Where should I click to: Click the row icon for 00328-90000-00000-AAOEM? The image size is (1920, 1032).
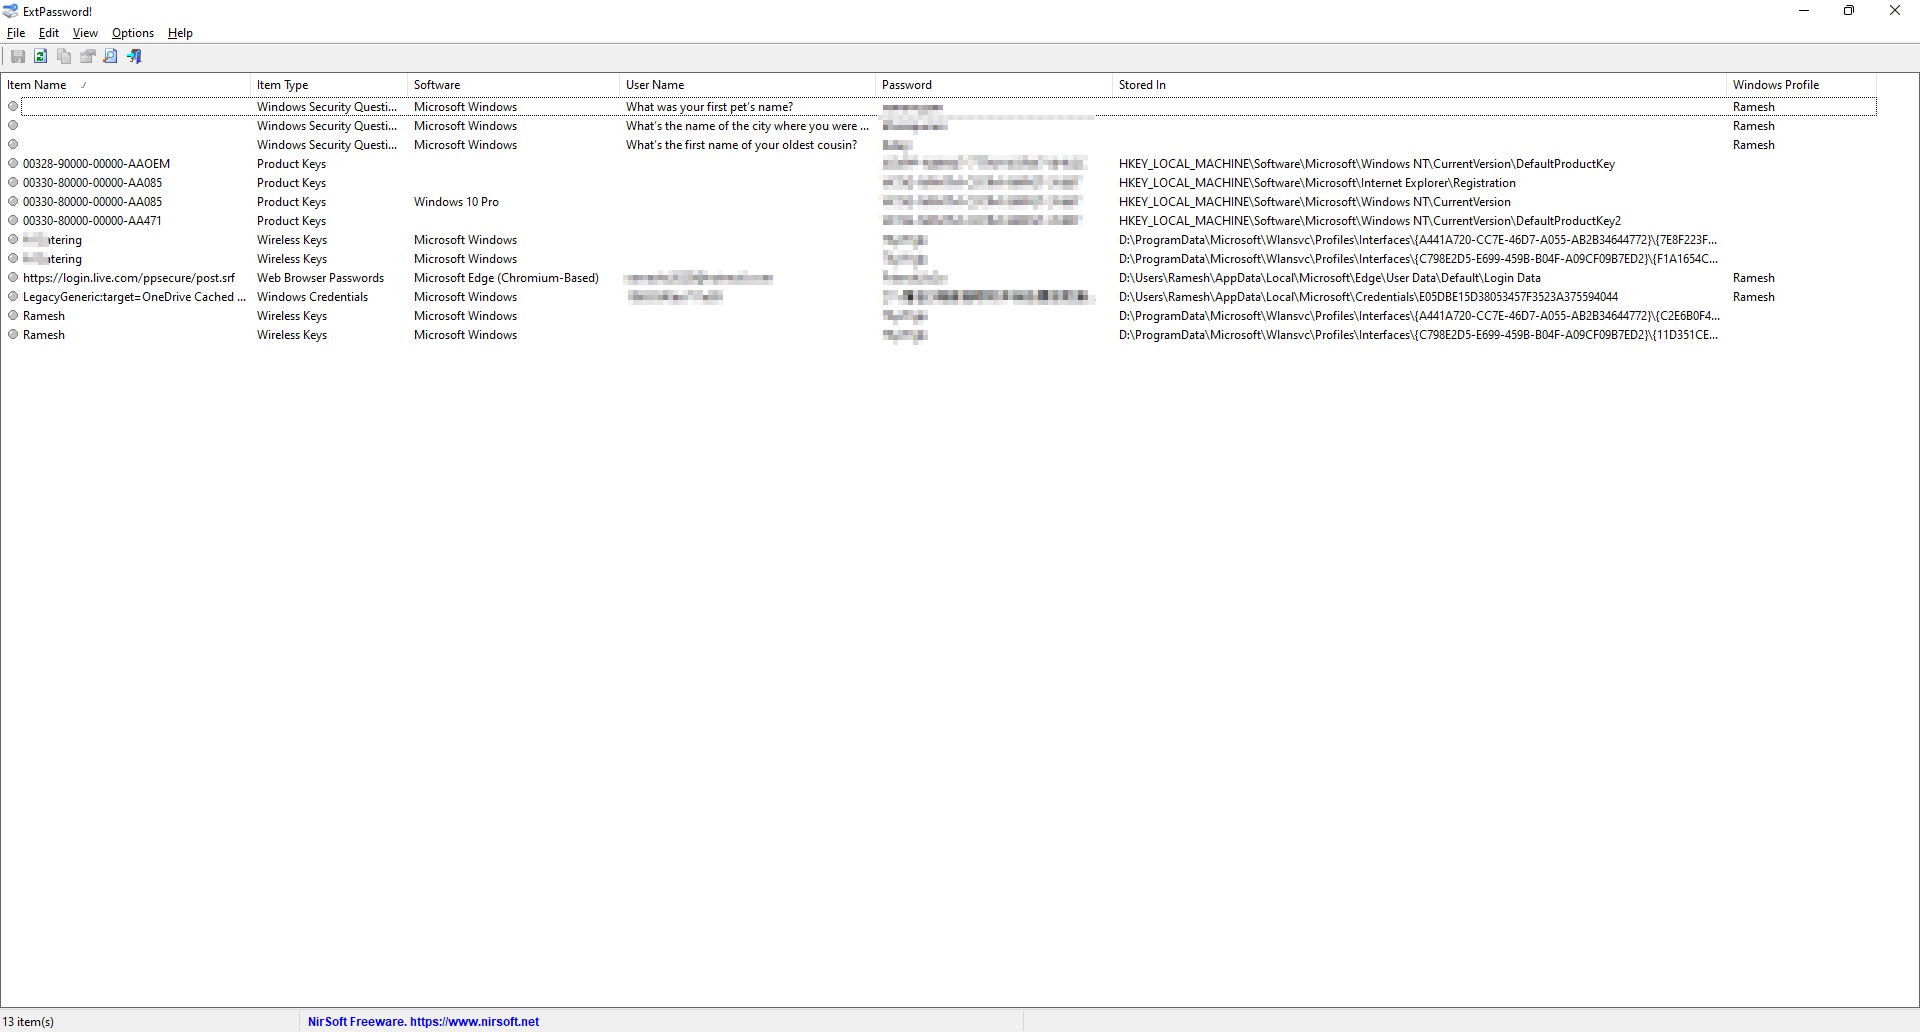coord(13,163)
